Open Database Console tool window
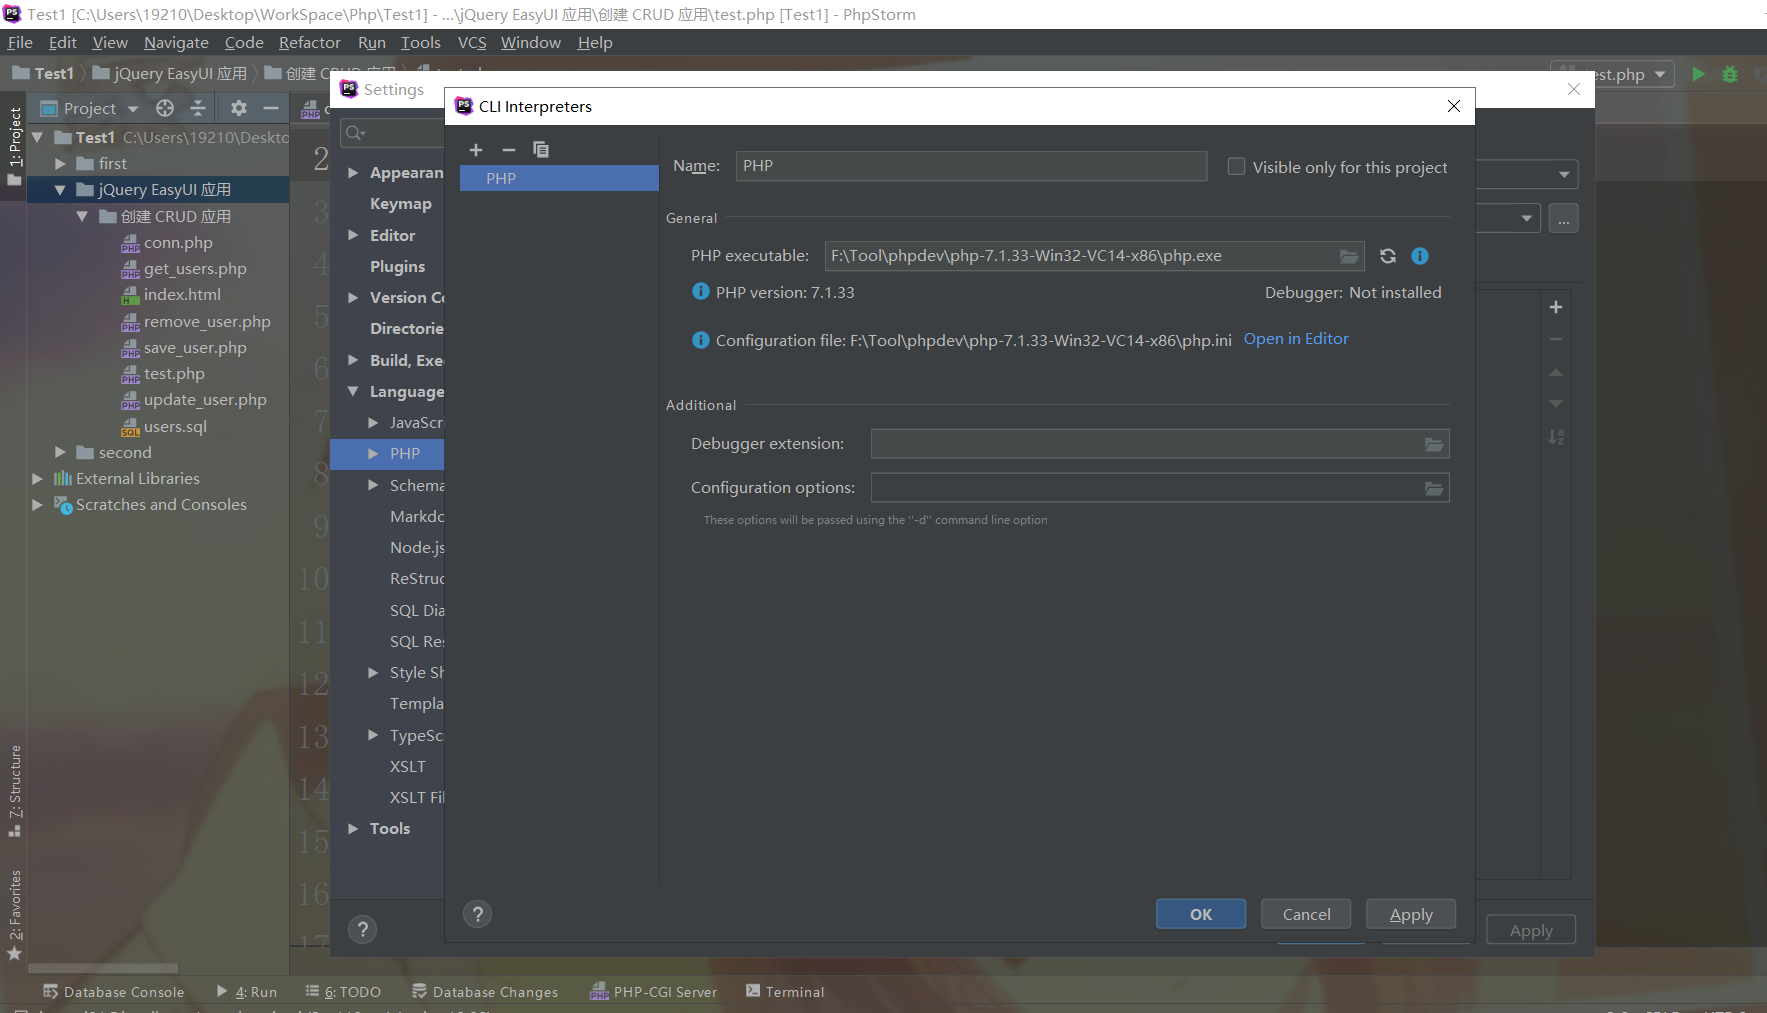The width and height of the screenshot is (1767, 1013). click(x=114, y=992)
